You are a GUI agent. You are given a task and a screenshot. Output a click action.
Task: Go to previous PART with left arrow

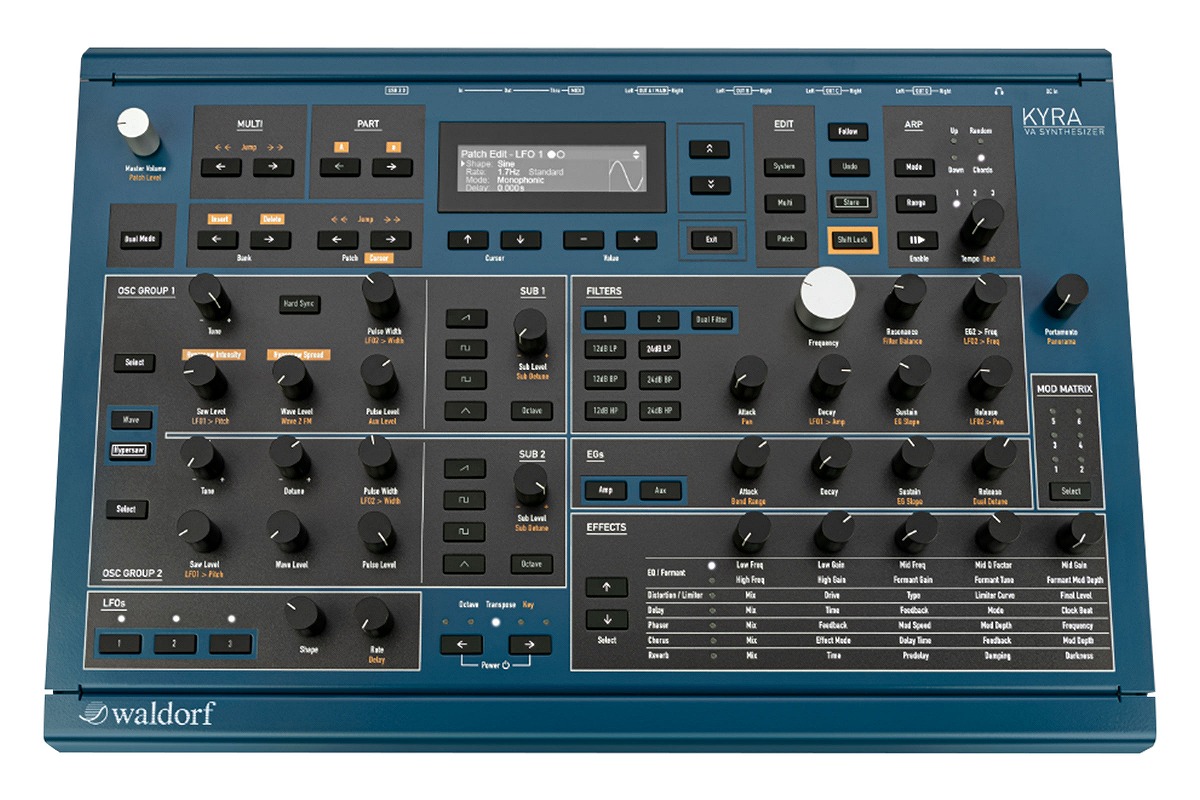340,167
